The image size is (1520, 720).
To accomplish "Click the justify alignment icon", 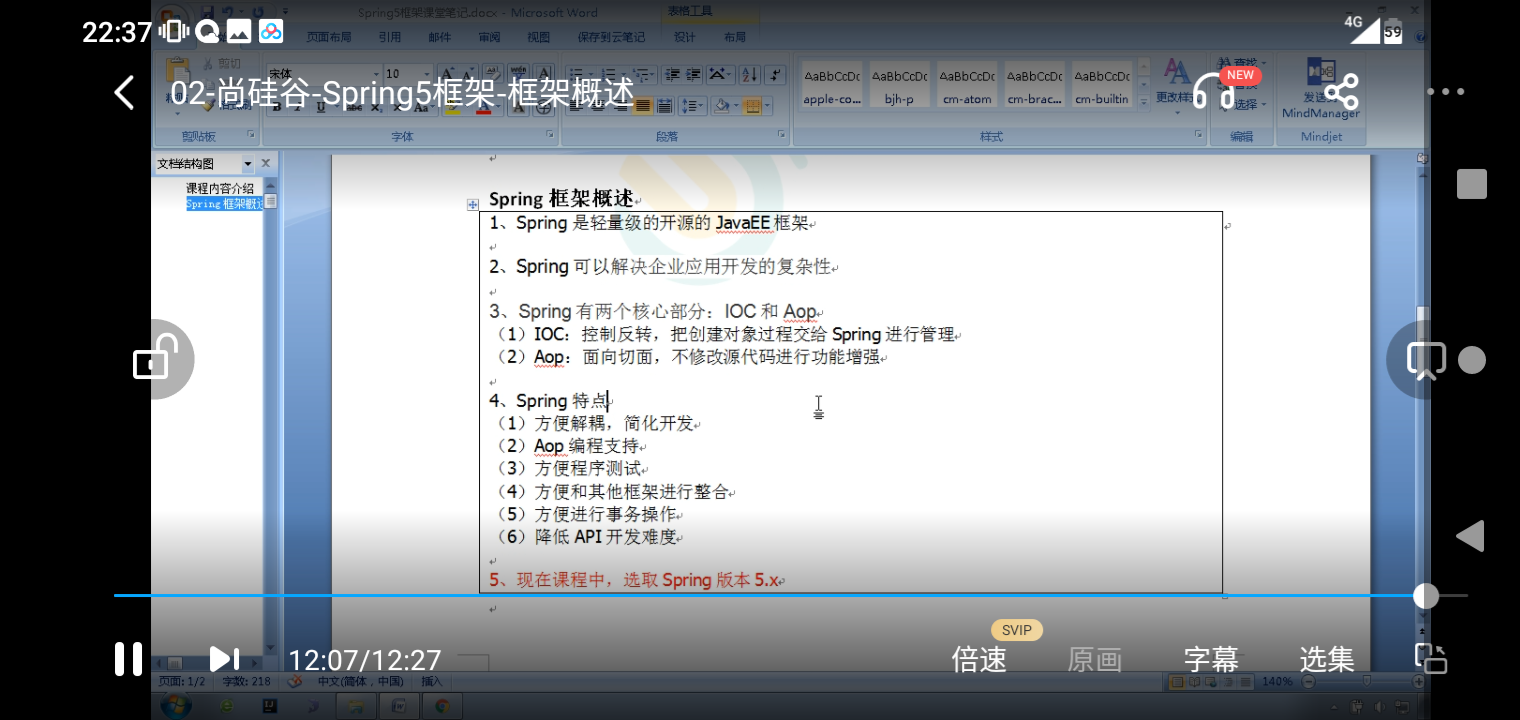I will tap(642, 105).
